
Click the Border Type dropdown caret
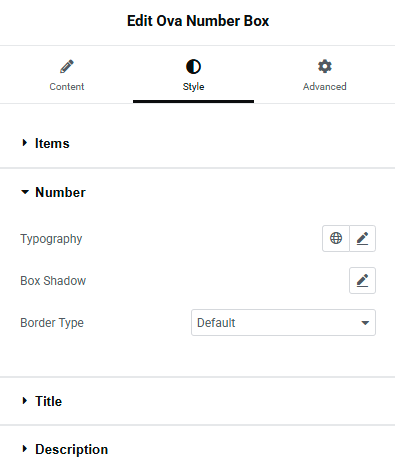[365, 323]
